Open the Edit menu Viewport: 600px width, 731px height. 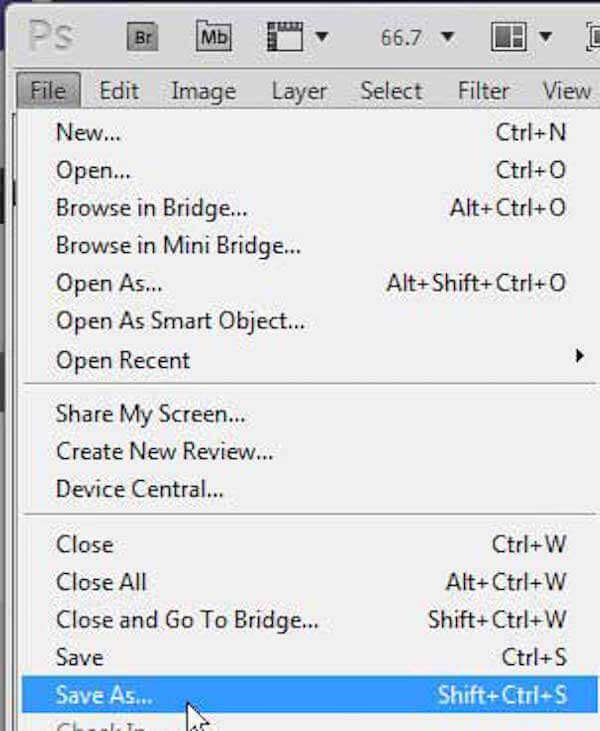point(119,90)
